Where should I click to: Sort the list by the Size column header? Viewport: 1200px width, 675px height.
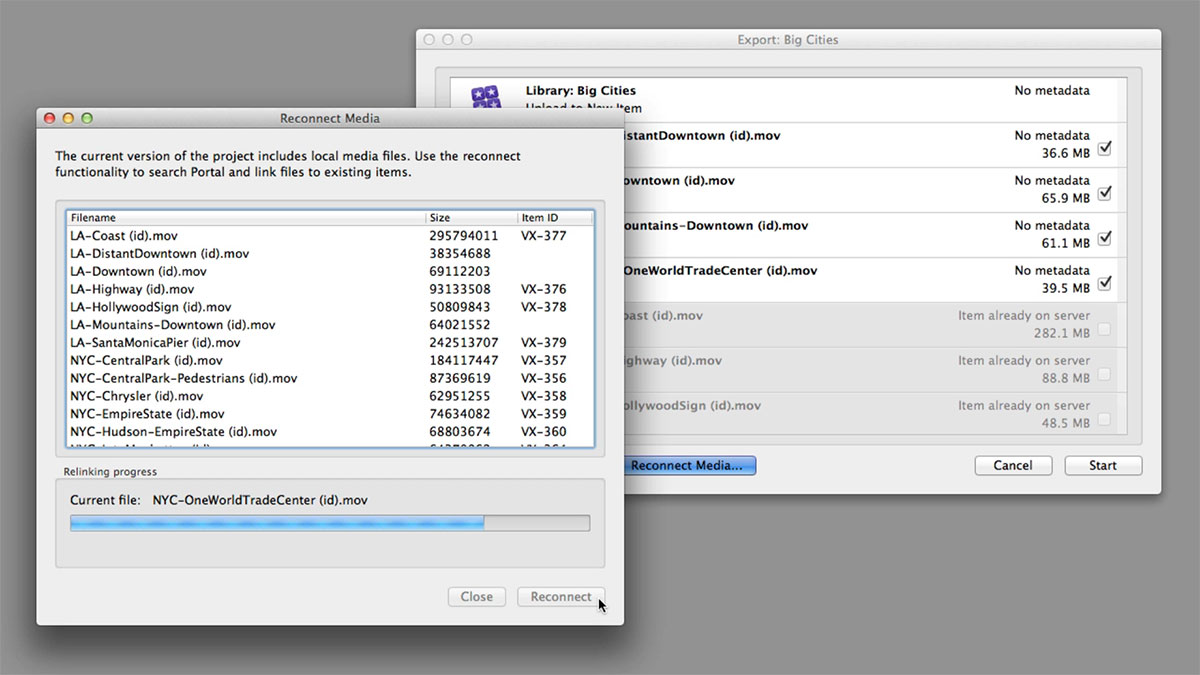pyautogui.click(x=471, y=217)
